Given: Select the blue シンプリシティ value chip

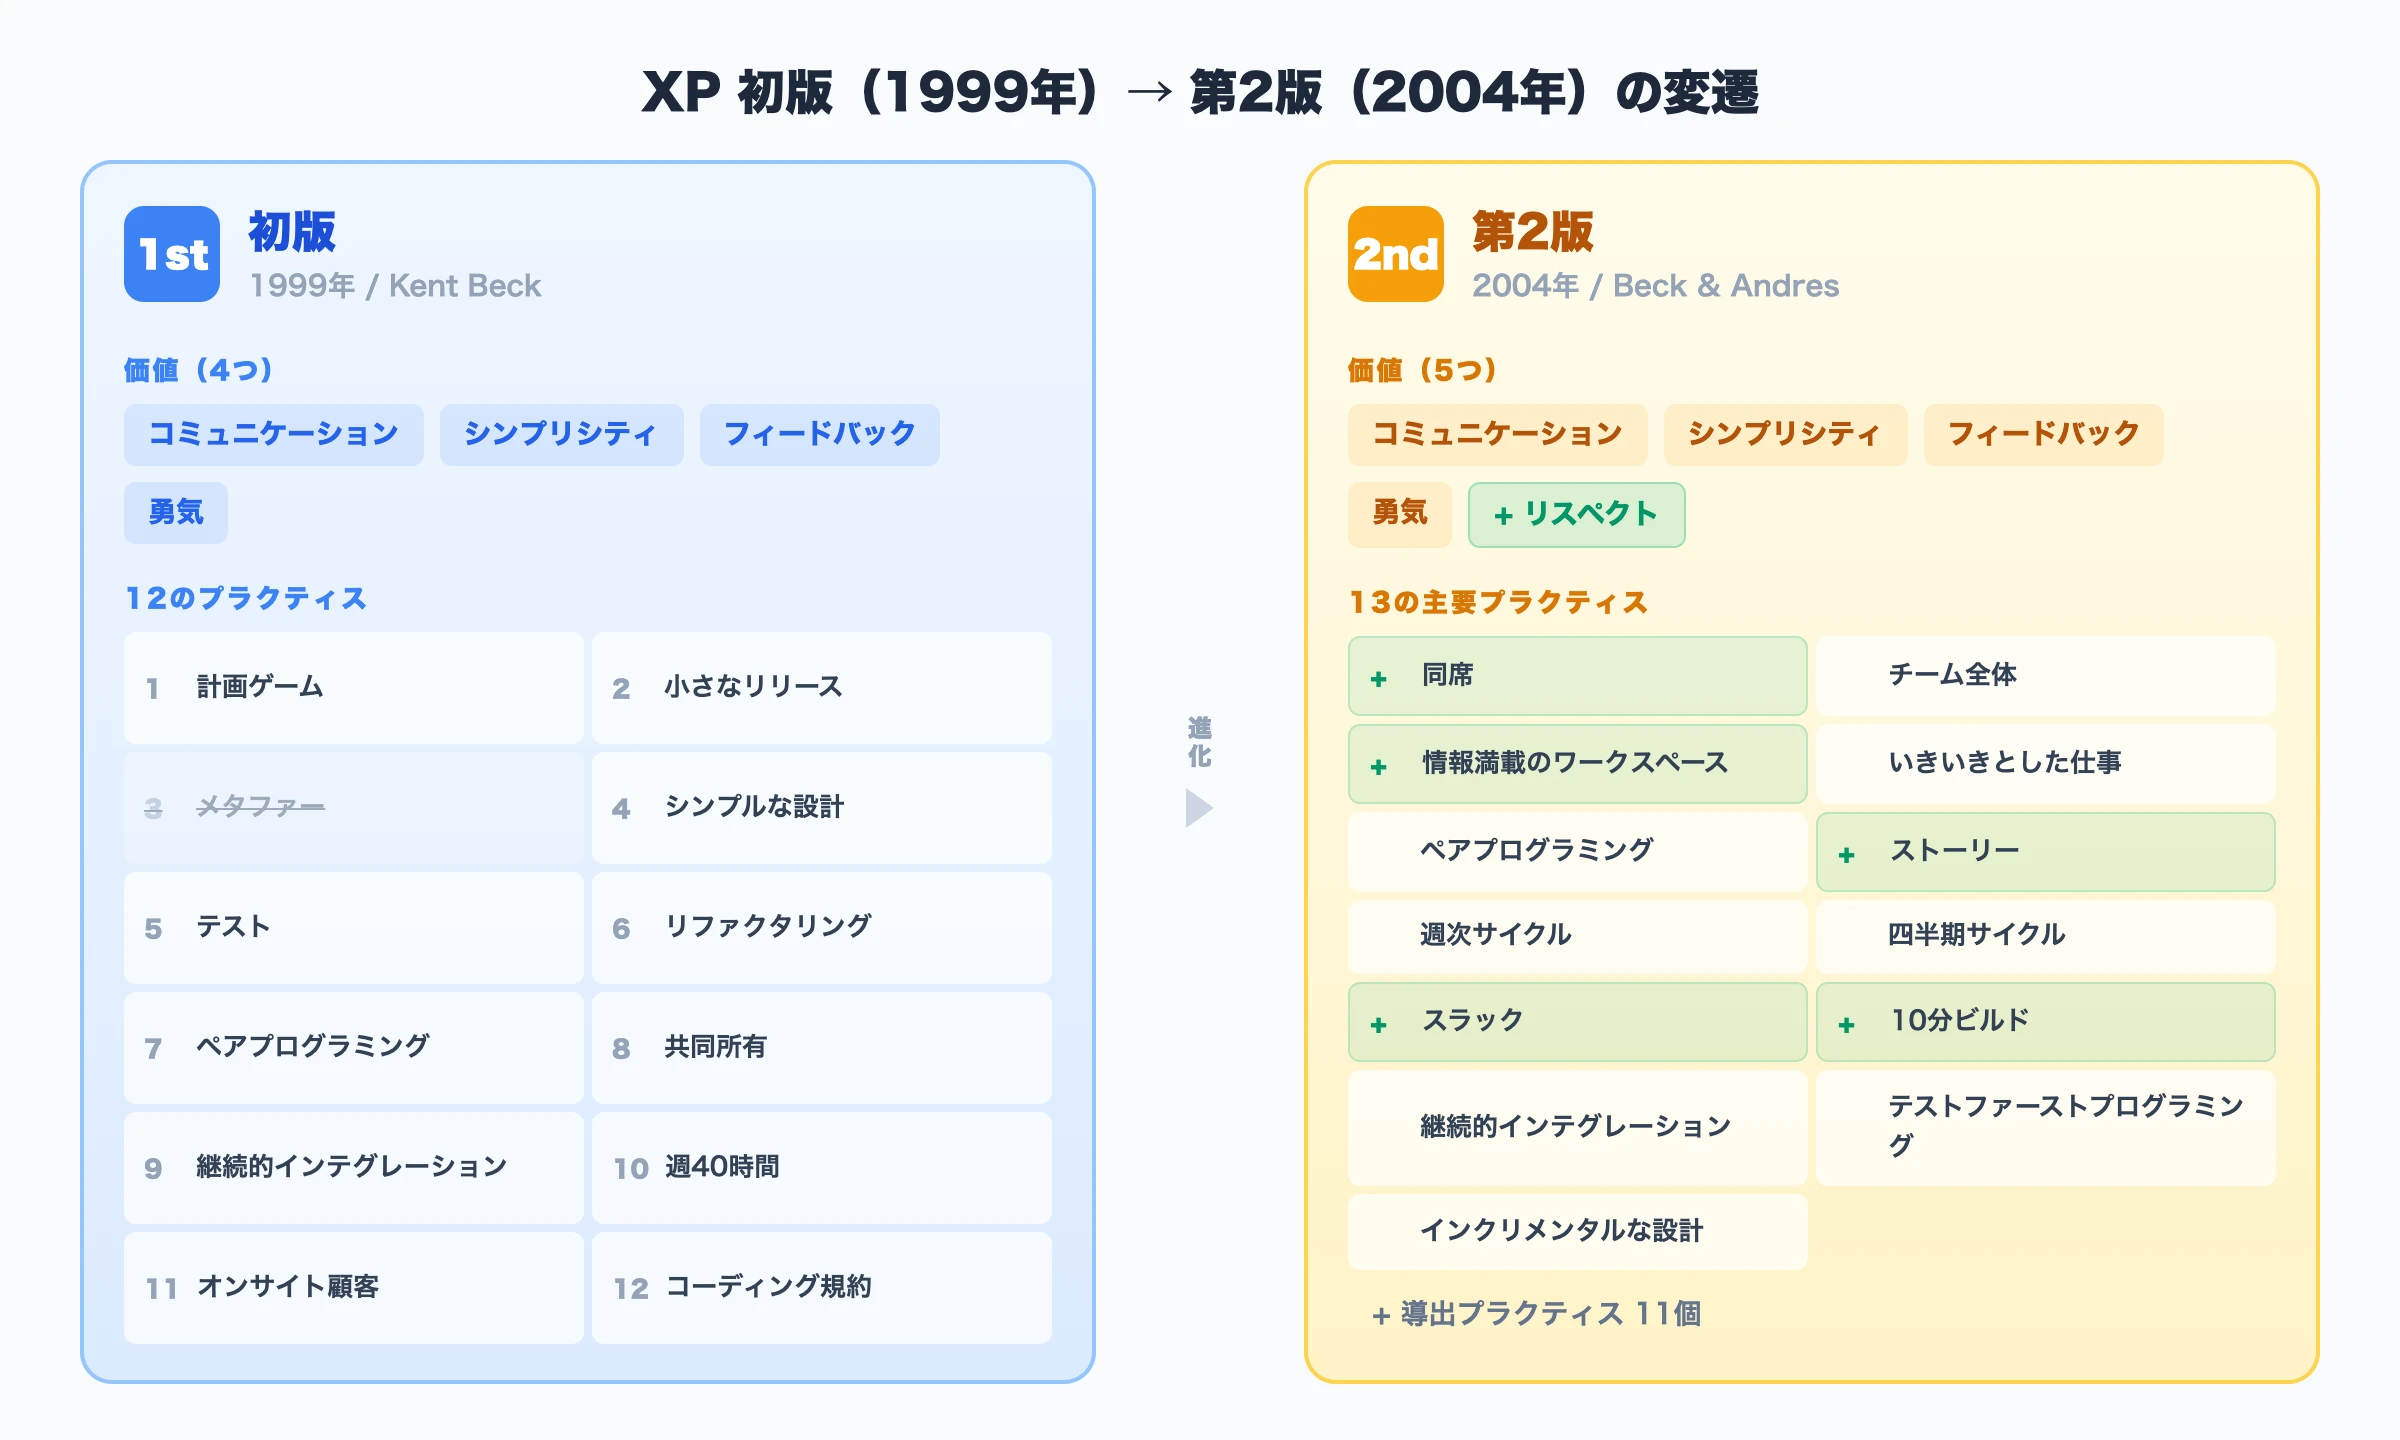Looking at the screenshot, I should coord(562,434).
